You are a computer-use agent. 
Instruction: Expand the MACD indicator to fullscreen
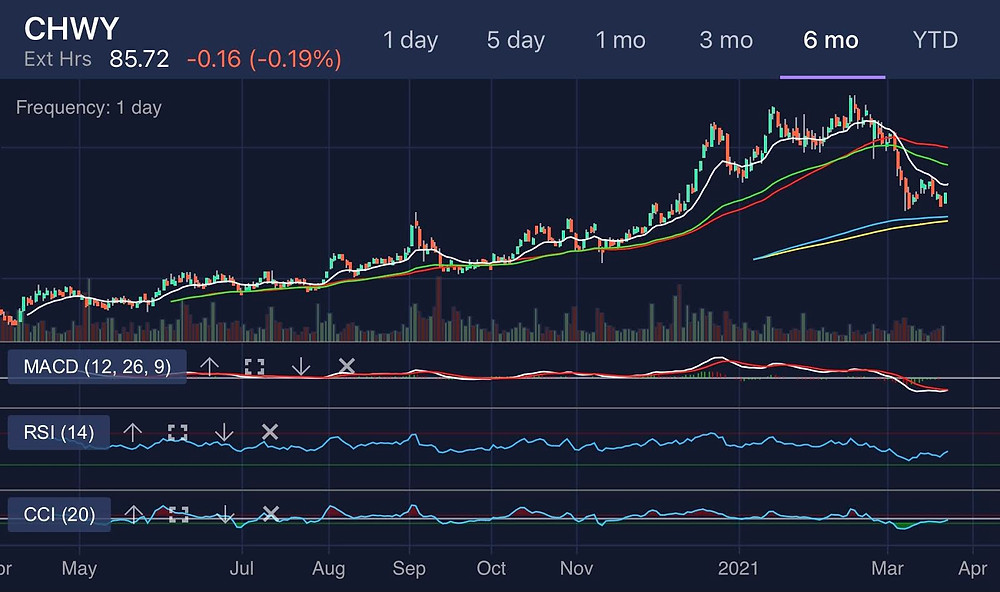[254, 366]
